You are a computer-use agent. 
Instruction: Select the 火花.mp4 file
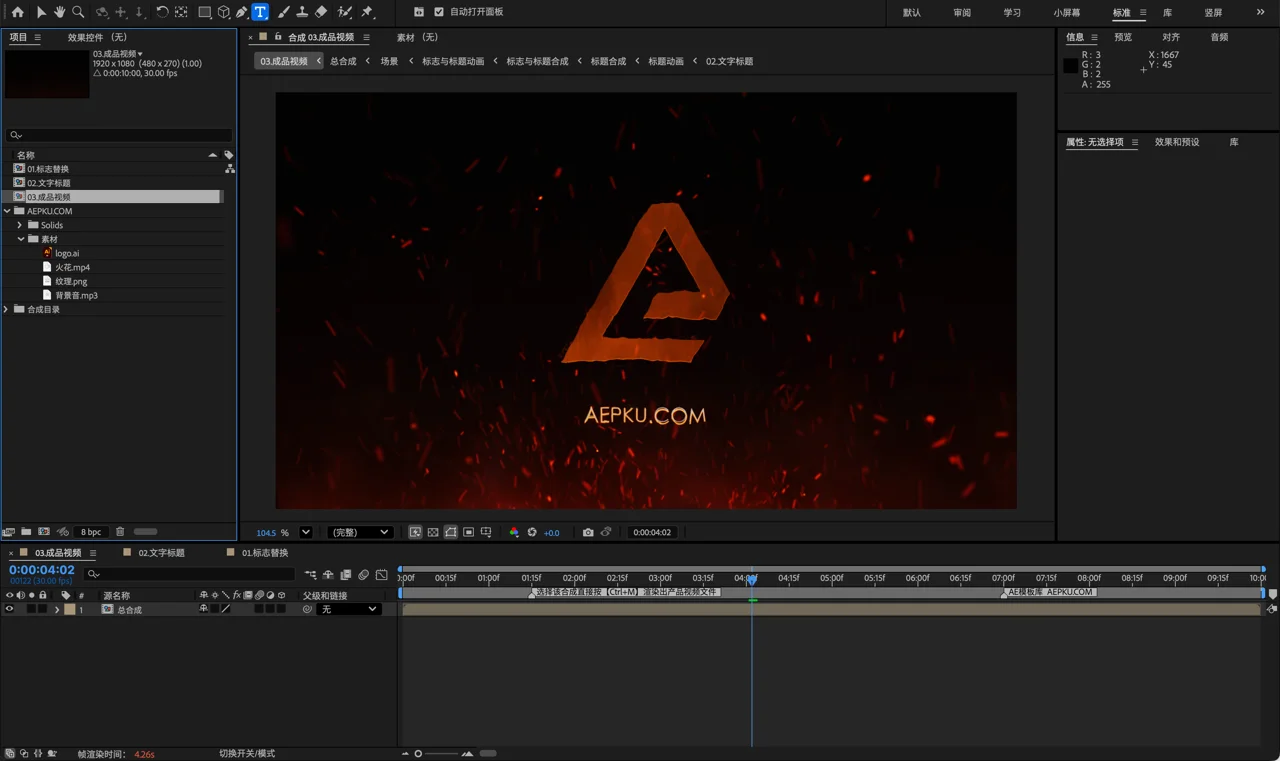point(72,267)
